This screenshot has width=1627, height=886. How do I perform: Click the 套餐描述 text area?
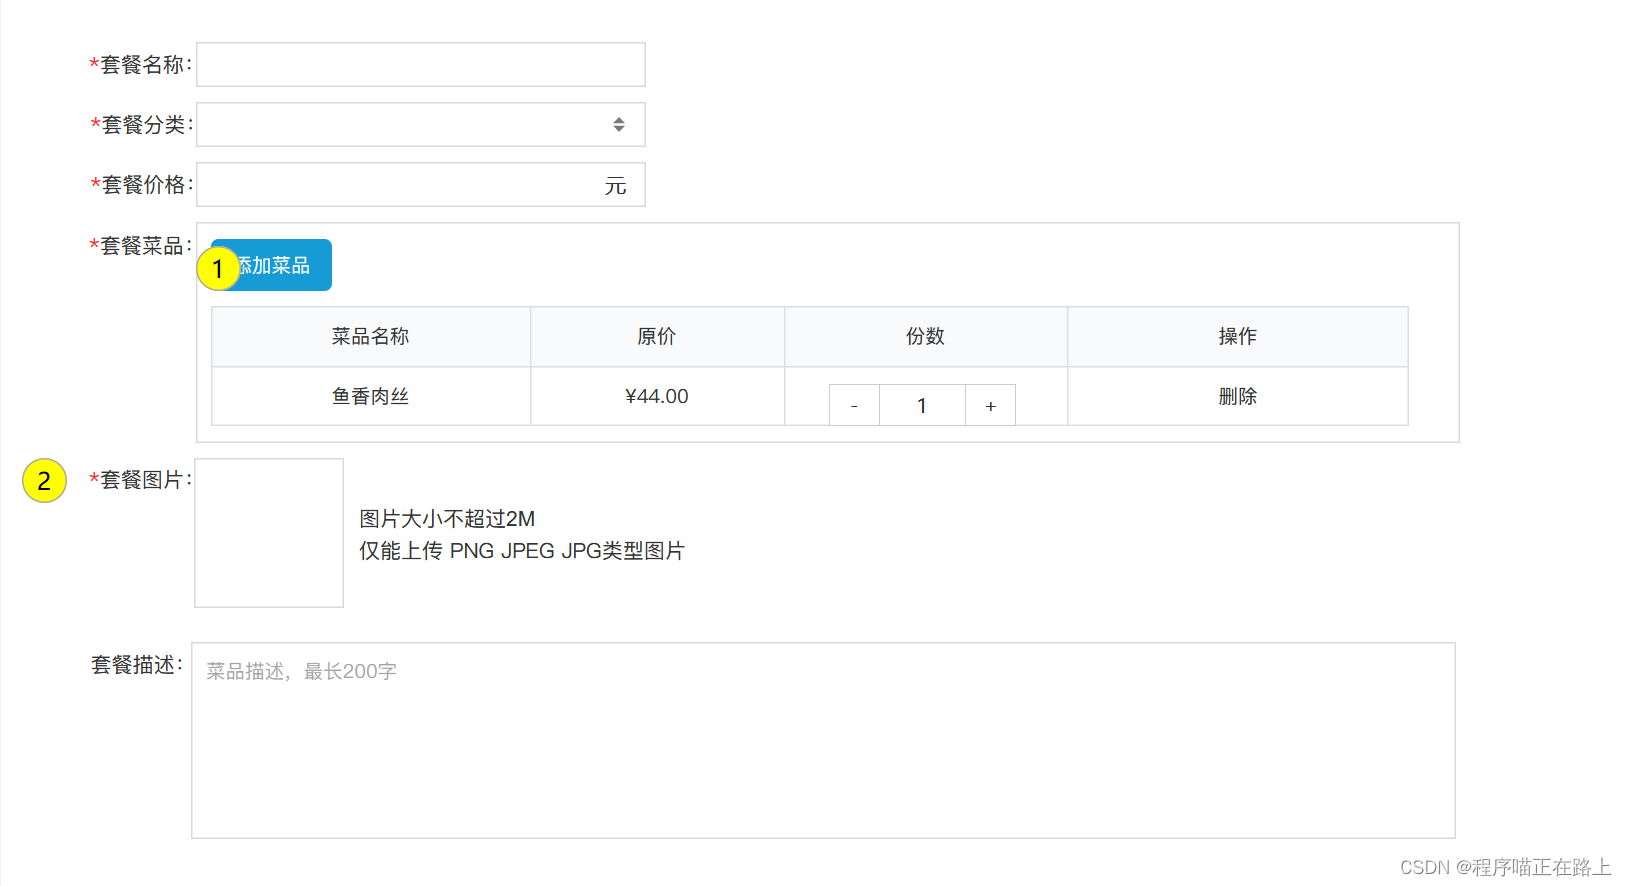pyautogui.click(x=823, y=740)
